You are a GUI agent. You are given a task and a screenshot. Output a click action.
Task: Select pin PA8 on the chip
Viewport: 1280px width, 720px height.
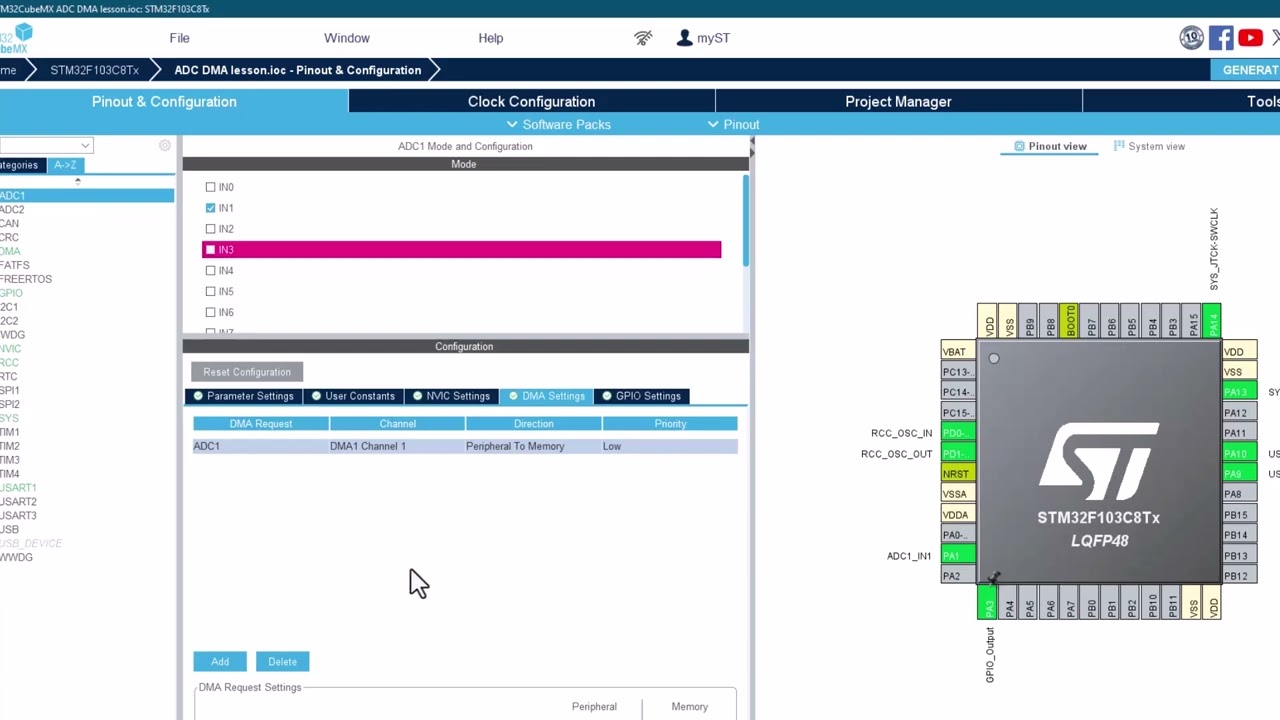(1239, 494)
